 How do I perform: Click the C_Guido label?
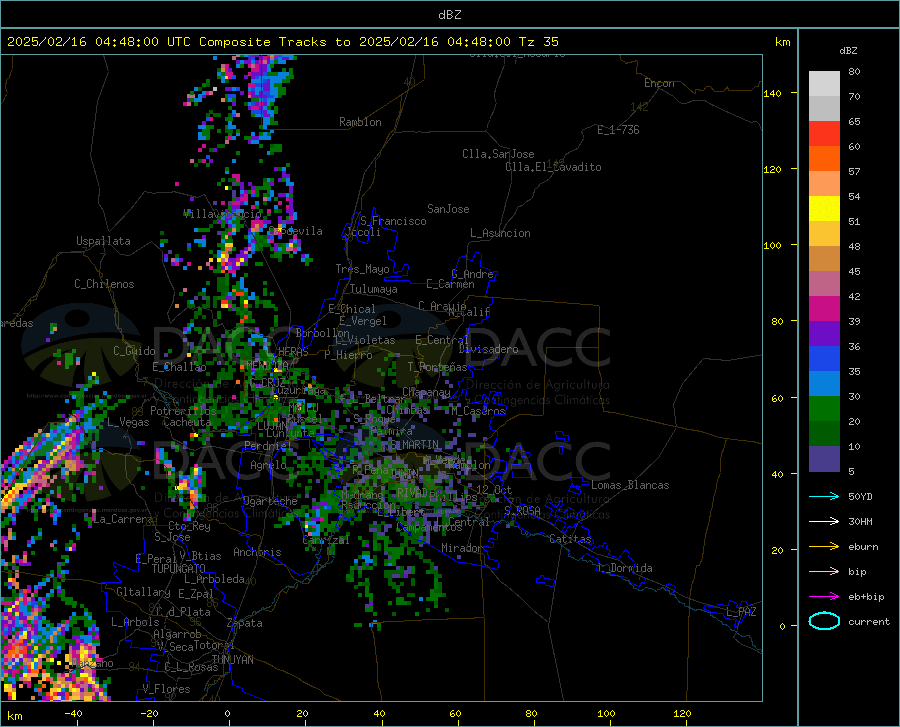(134, 351)
